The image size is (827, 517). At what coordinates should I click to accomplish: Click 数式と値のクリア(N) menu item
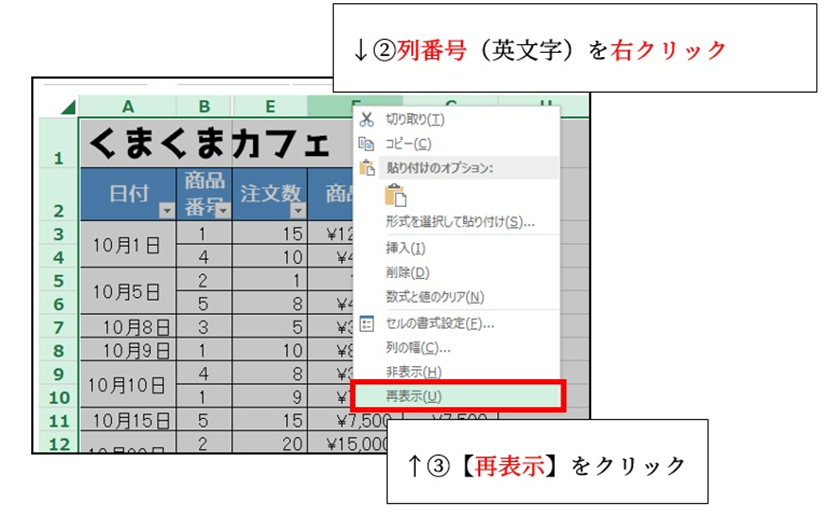pyautogui.click(x=434, y=297)
